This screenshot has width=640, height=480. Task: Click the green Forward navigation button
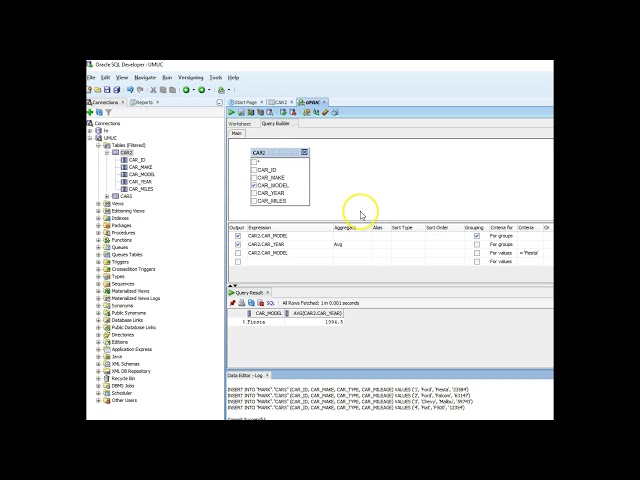(x=202, y=90)
